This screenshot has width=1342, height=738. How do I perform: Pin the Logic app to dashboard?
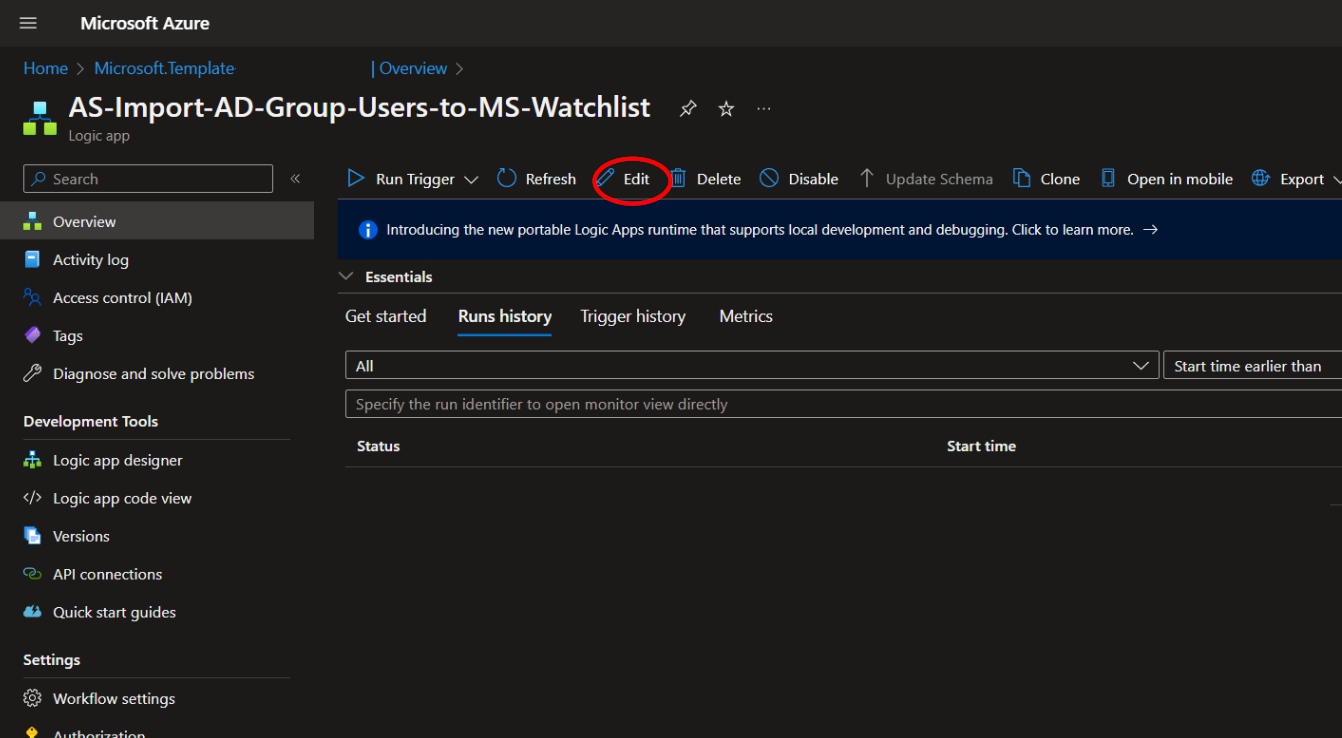pos(688,109)
